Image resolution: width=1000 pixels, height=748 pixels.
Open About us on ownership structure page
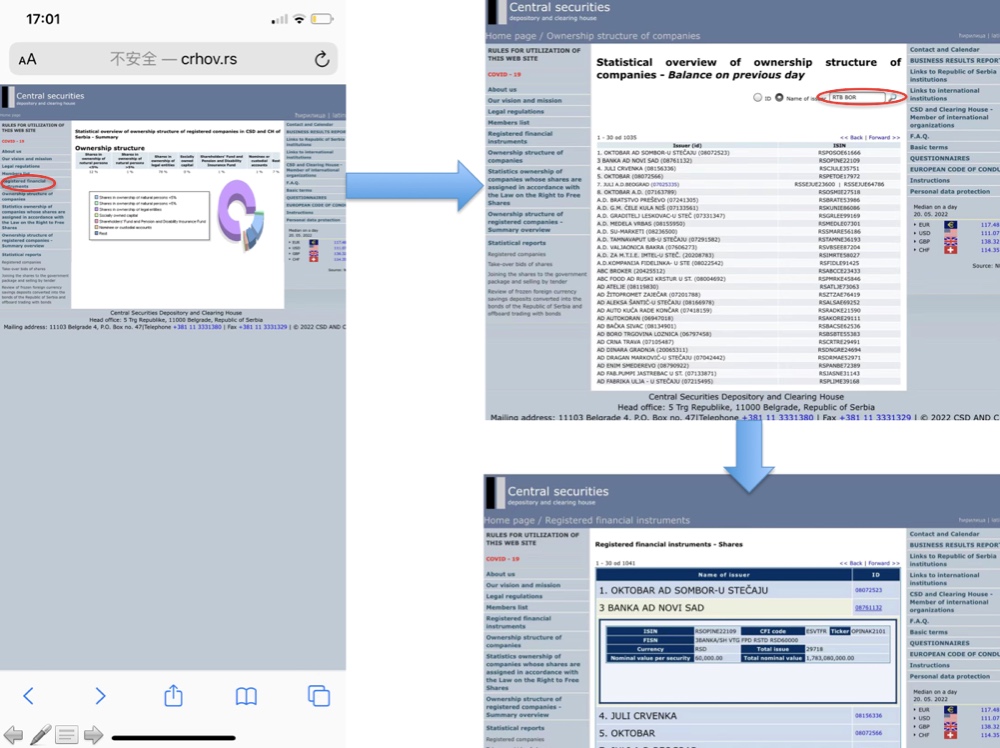click(503, 89)
